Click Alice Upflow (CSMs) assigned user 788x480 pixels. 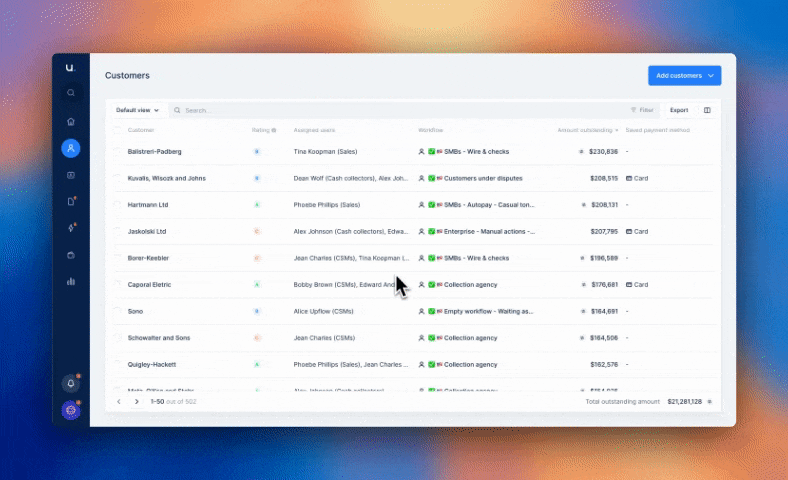pyautogui.click(x=323, y=311)
